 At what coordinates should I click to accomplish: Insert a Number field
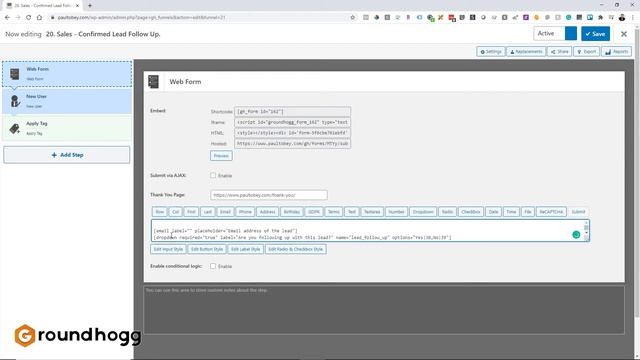tap(396, 212)
